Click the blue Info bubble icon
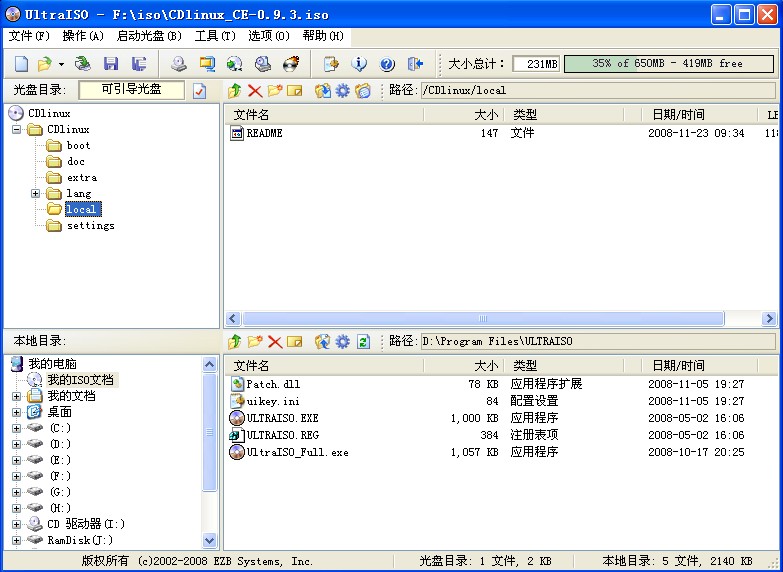 pos(359,64)
